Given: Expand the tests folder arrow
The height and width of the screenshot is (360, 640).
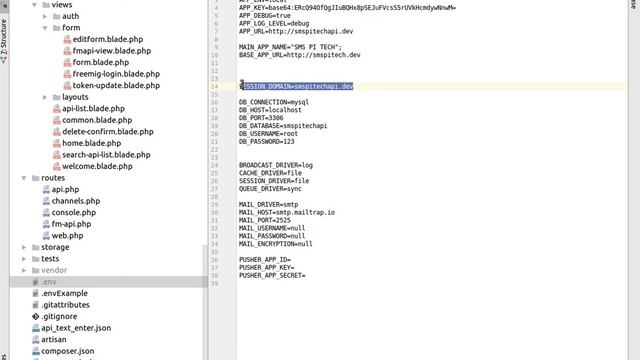Looking at the screenshot, I should coord(24,259).
